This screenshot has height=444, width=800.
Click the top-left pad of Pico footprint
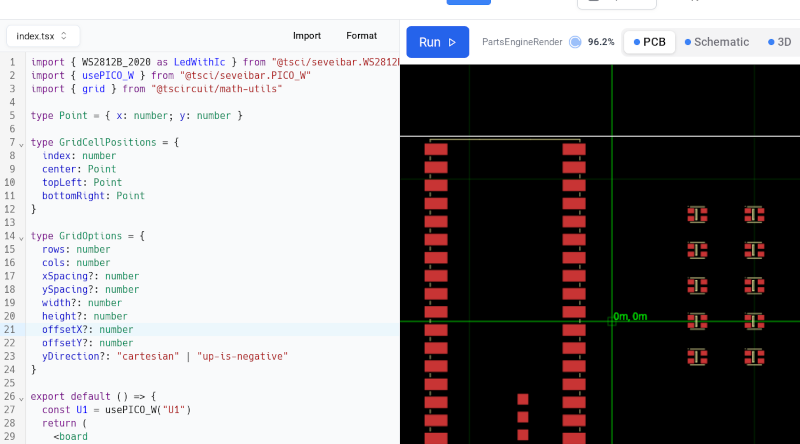point(436,149)
